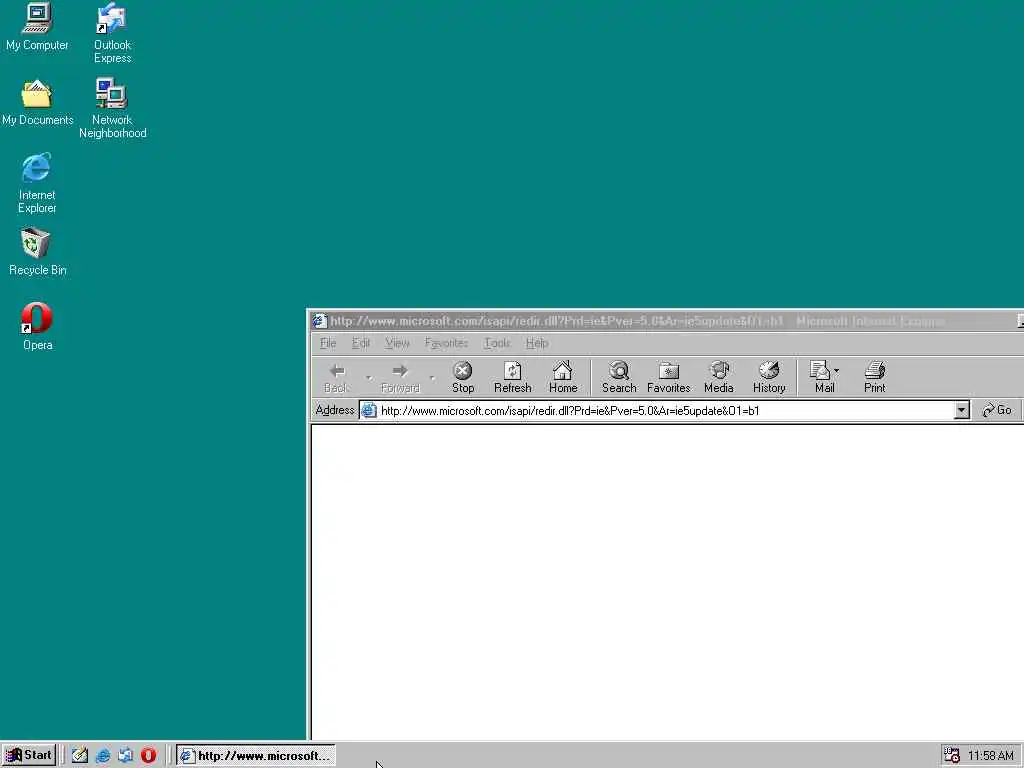Open the View menu
This screenshot has height=768, width=1024.
pyautogui.click(x=396, y=343)
